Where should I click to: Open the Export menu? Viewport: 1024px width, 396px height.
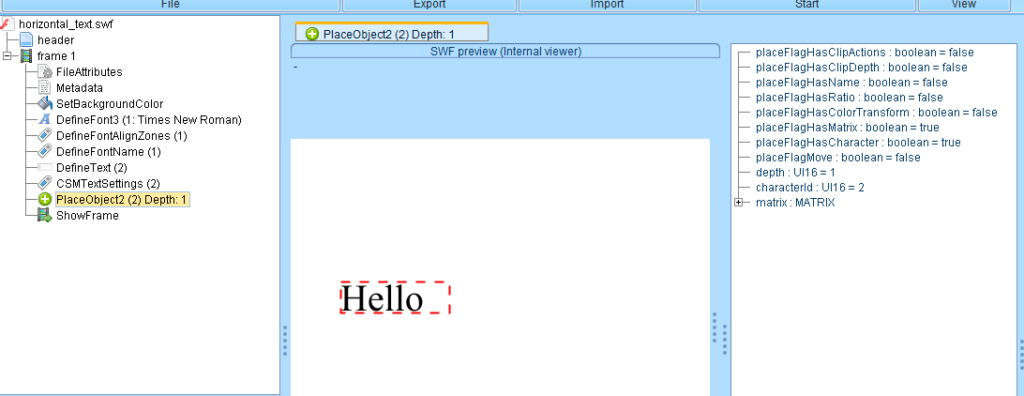pos(429,5)
